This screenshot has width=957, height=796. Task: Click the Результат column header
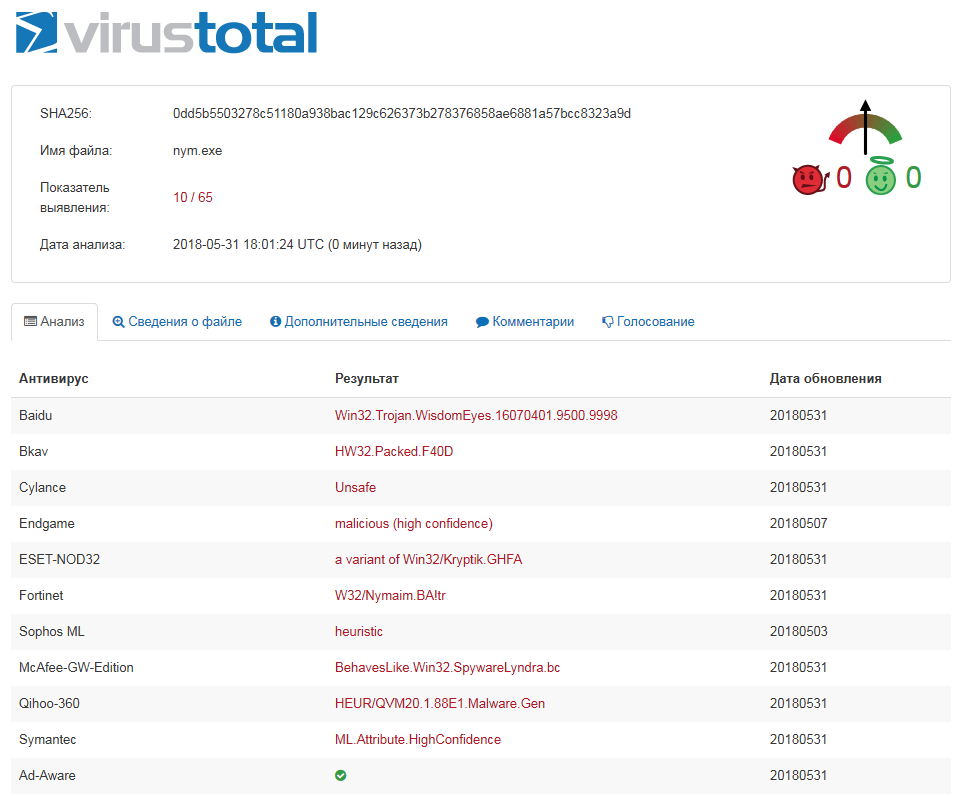point(367,378)
